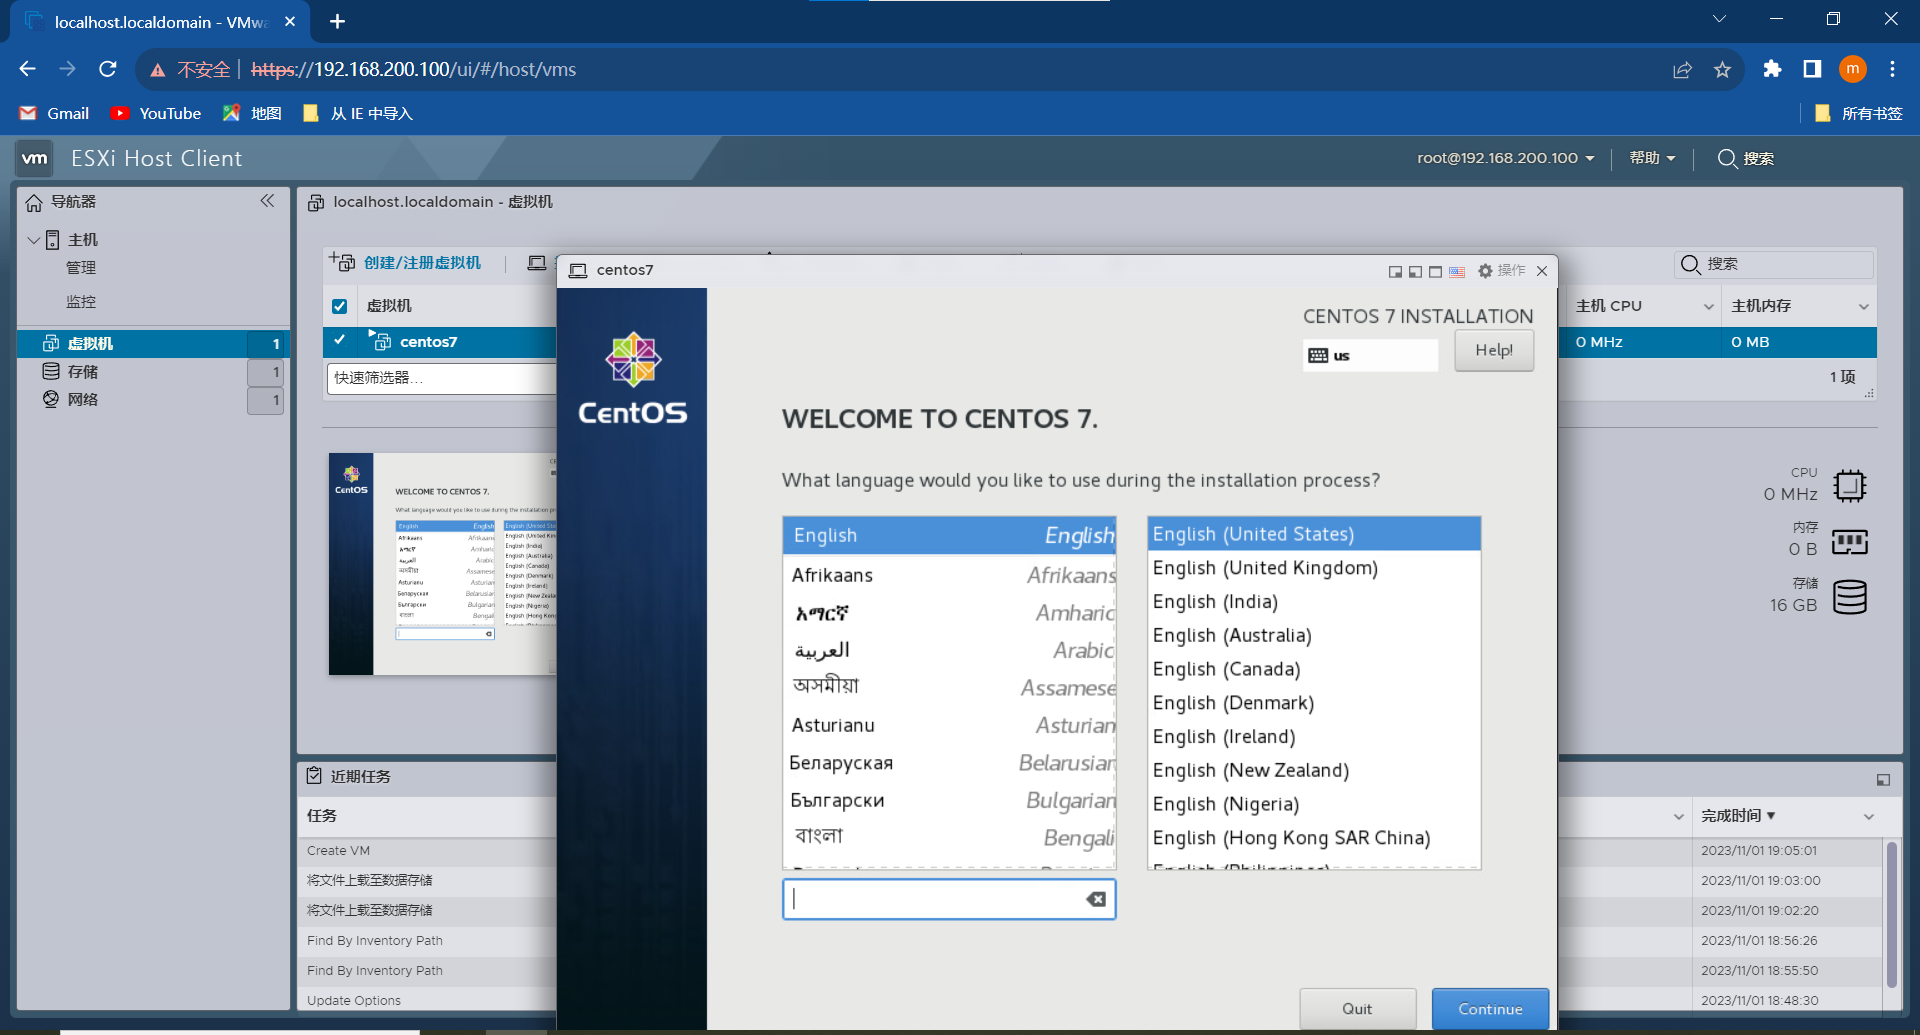Viewport: 1920px width, 1035px height.
Task: Open browser extensions puzzle icon
Action: tap(1772, 69)
